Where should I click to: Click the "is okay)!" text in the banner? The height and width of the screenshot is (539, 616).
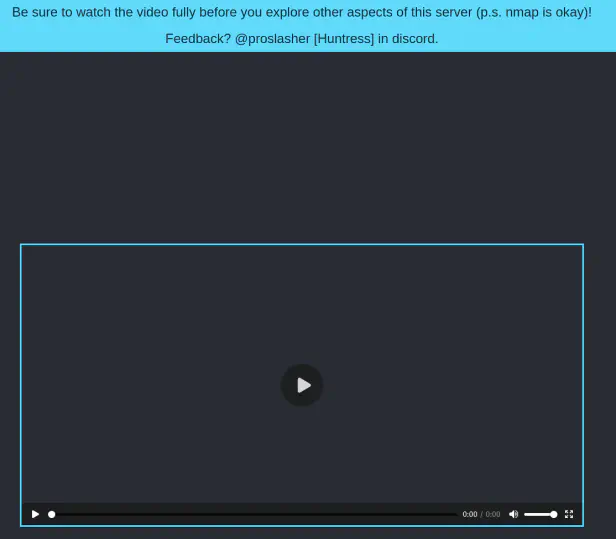pyautogui.click(x=561, y=12)
